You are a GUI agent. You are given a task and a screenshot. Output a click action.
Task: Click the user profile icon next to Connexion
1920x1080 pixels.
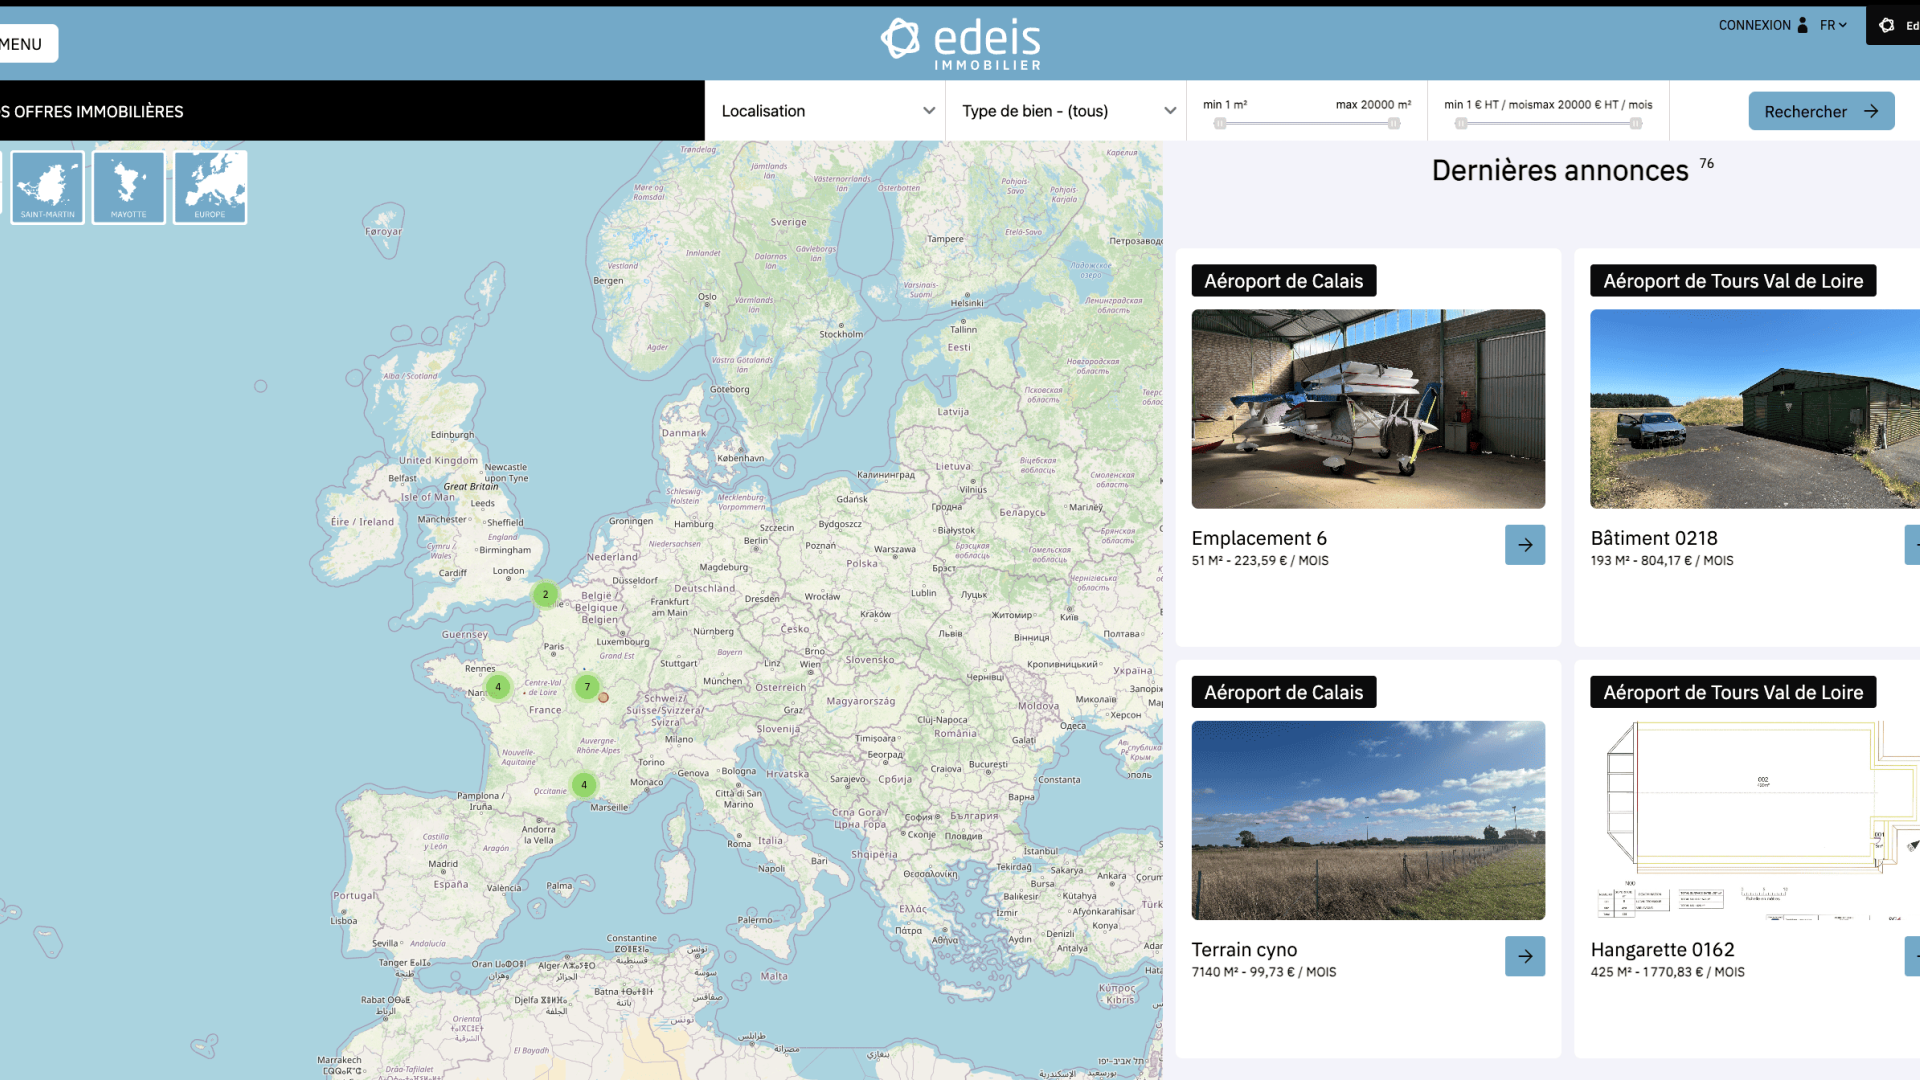(x=1802, y=25)
